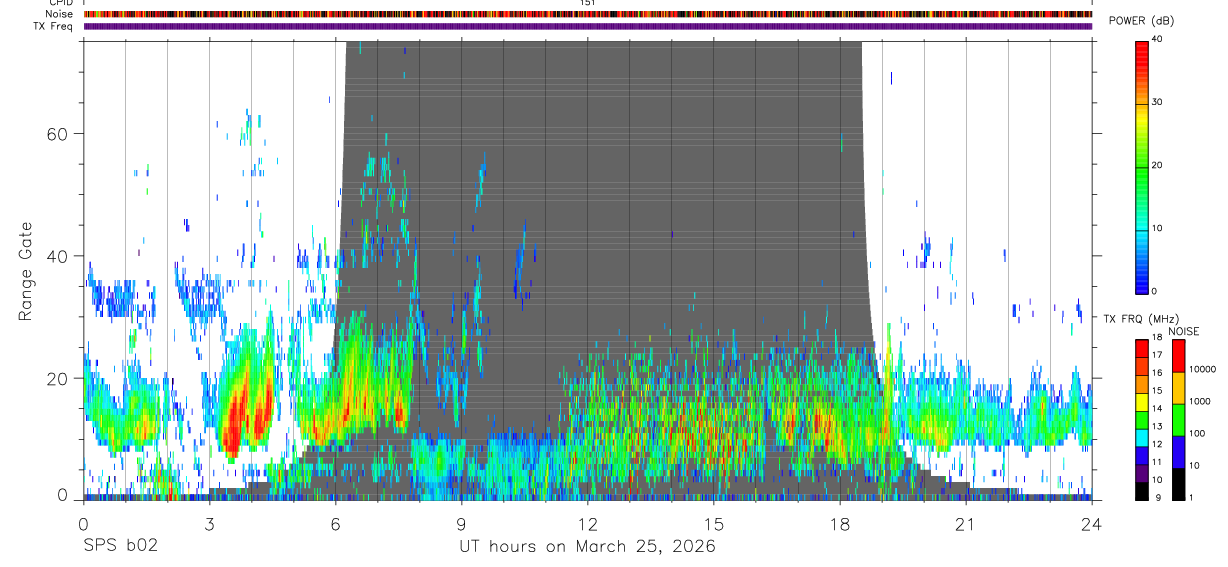Click x-axis tick label '15'
Viewport: 1228px width, 567px height.
tap(714, 523)
